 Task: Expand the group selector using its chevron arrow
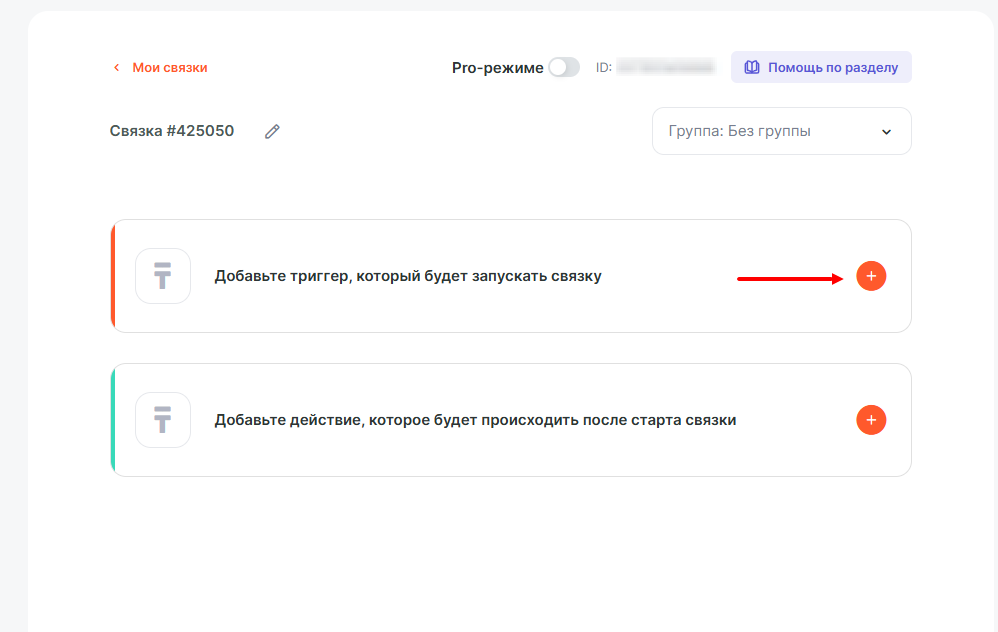click(x=886, y=132)
